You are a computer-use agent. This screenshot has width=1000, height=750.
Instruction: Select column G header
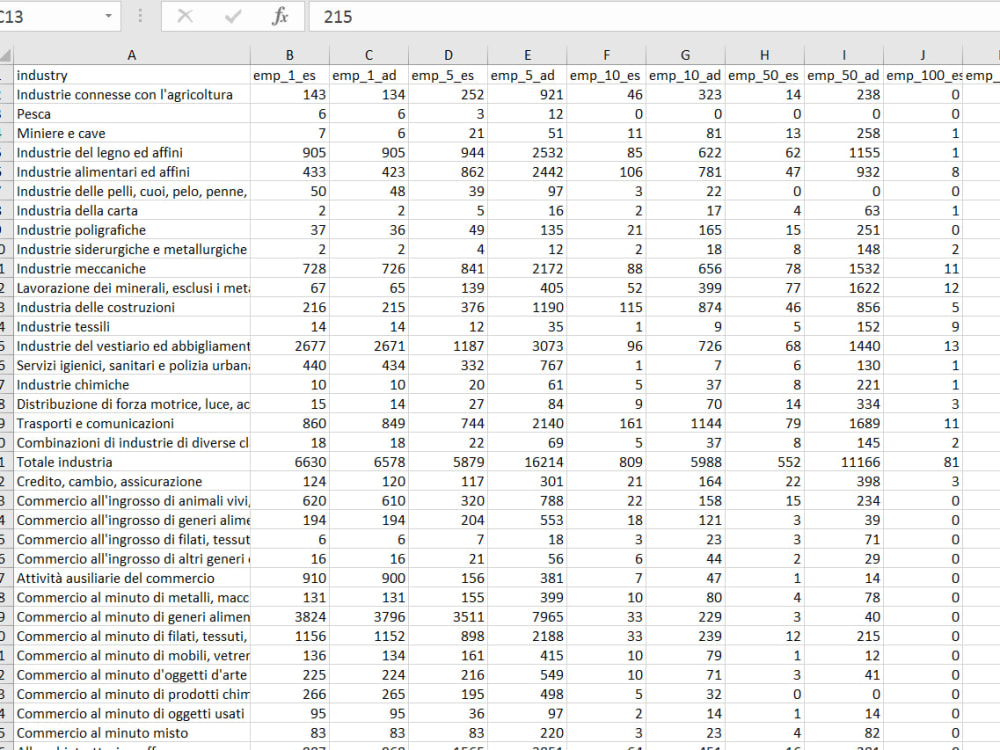click(x=685, y=55)
